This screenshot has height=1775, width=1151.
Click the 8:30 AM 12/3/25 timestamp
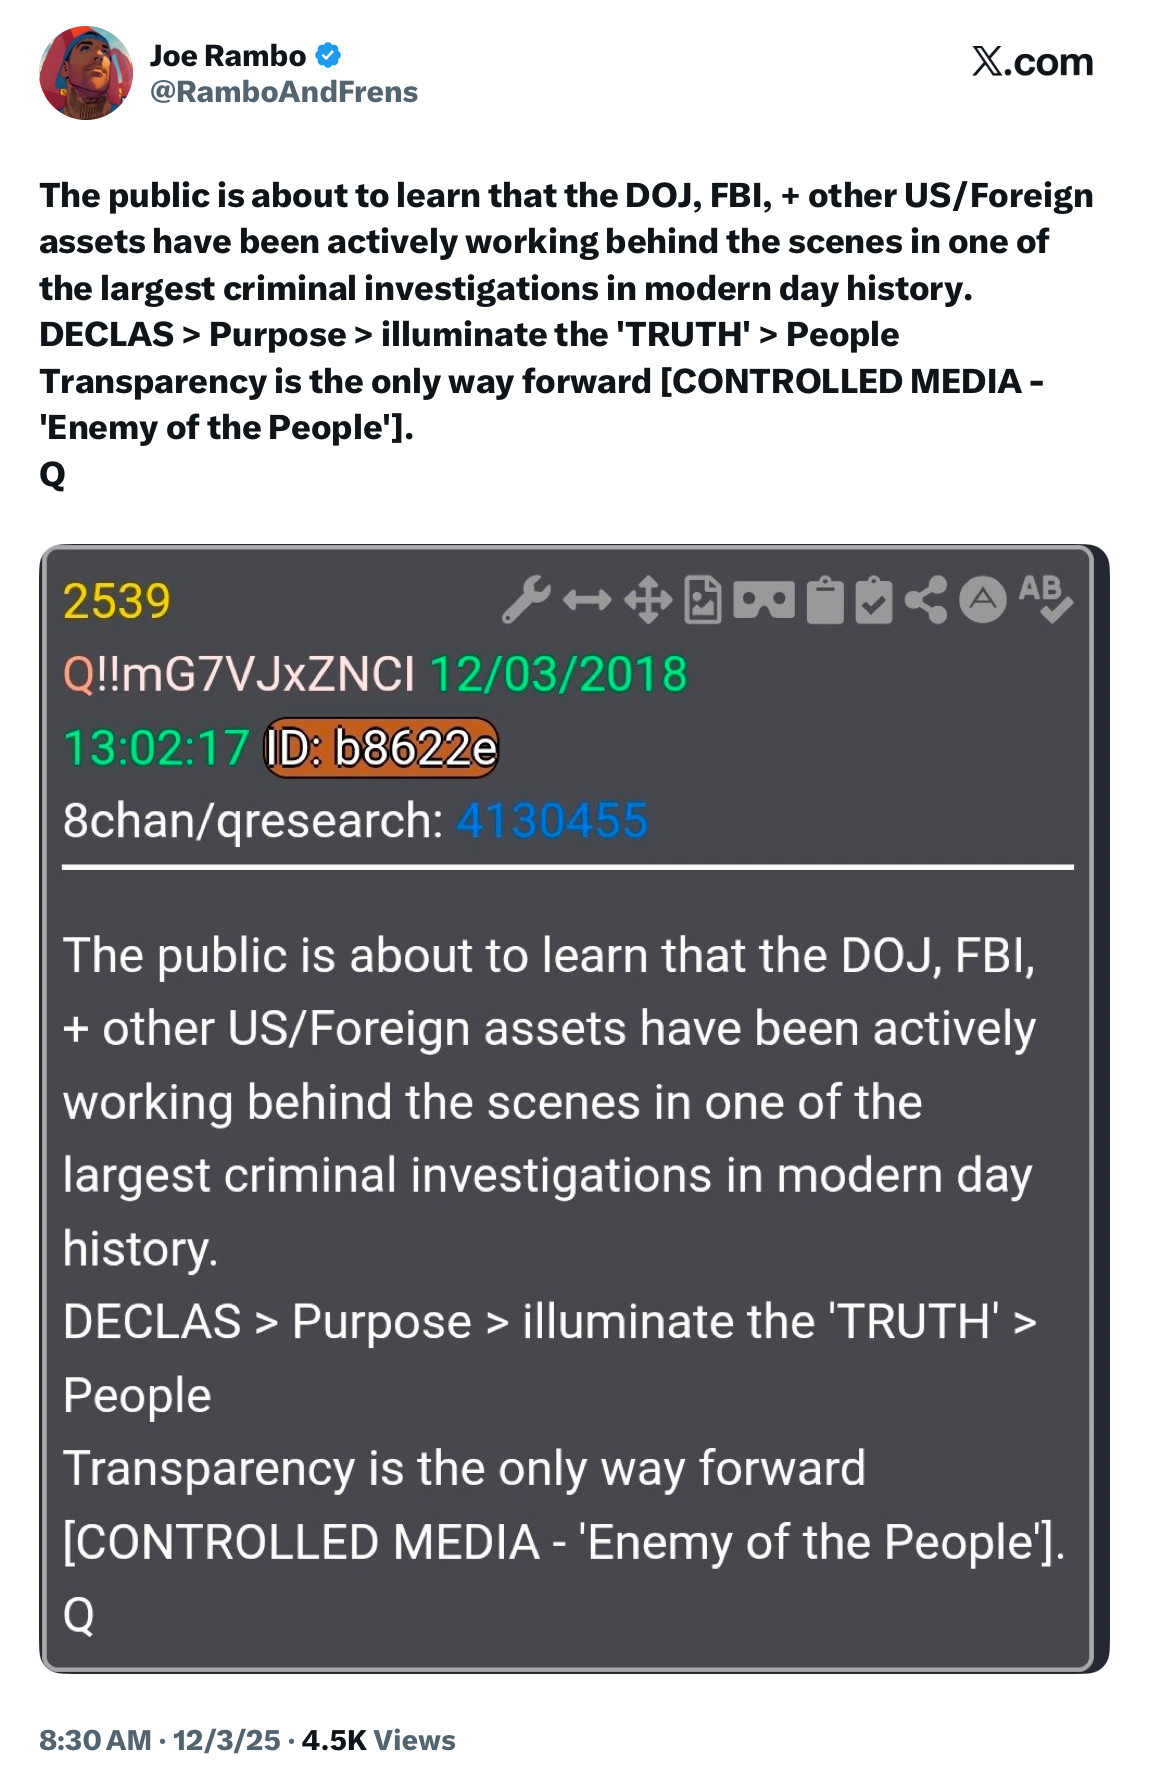[x=160, y=1740]
